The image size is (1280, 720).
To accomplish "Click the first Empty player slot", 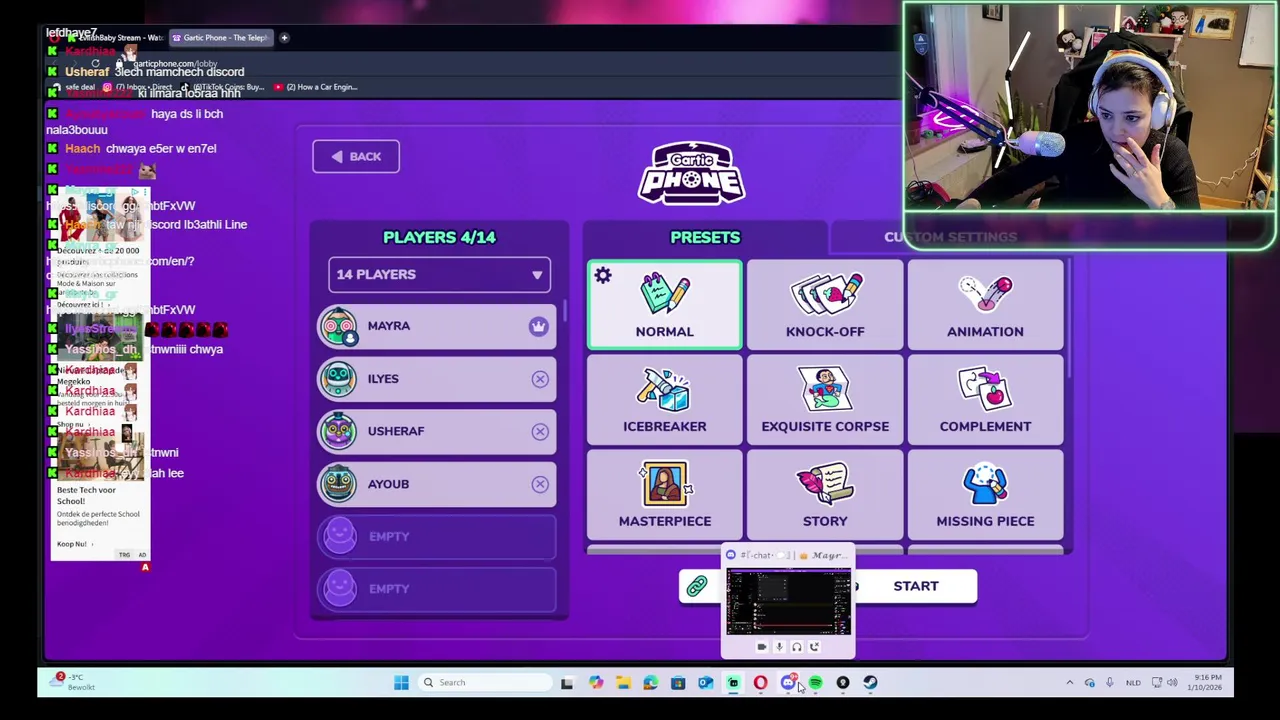I will tap(437, 537).
